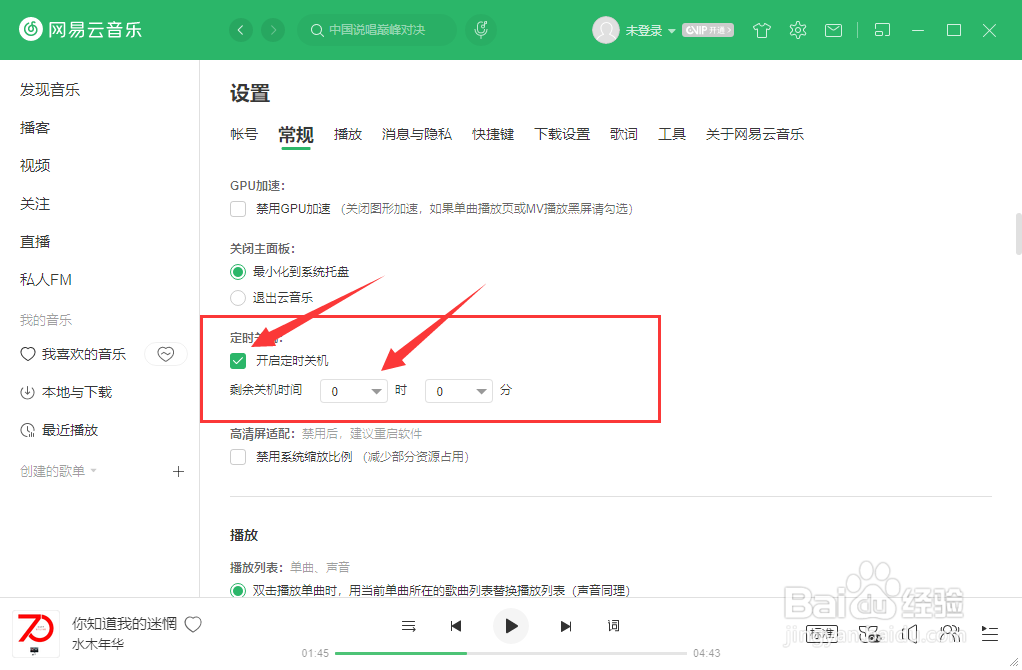Screen dimensions: 1022x670
Task: Switch to the 常规 settings tab
Action: [x=296, y=135]
